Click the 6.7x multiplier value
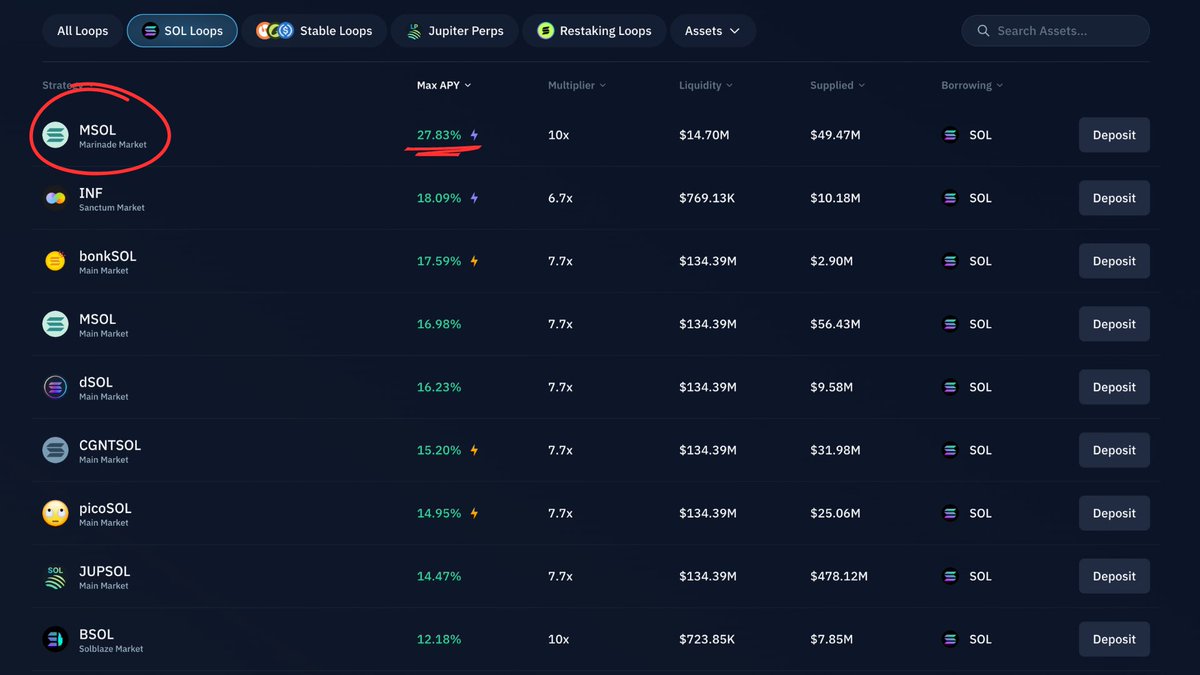The width and height of the screenshot is (1200, 675). coord(559,198)
